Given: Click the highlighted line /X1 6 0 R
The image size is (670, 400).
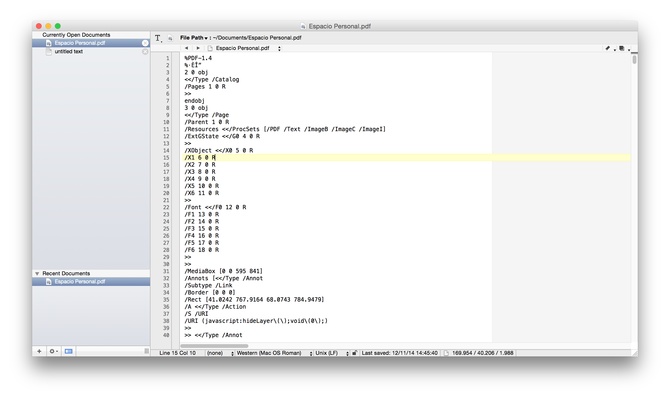Looking at the screenshot, I should point(407,158).
